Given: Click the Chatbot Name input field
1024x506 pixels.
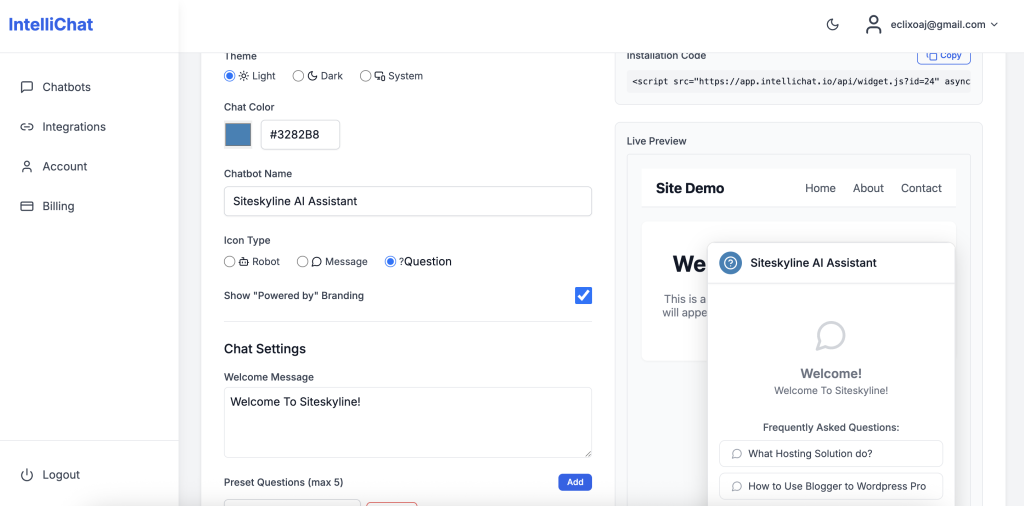Looking at the screenshot, I should point(408,201).
